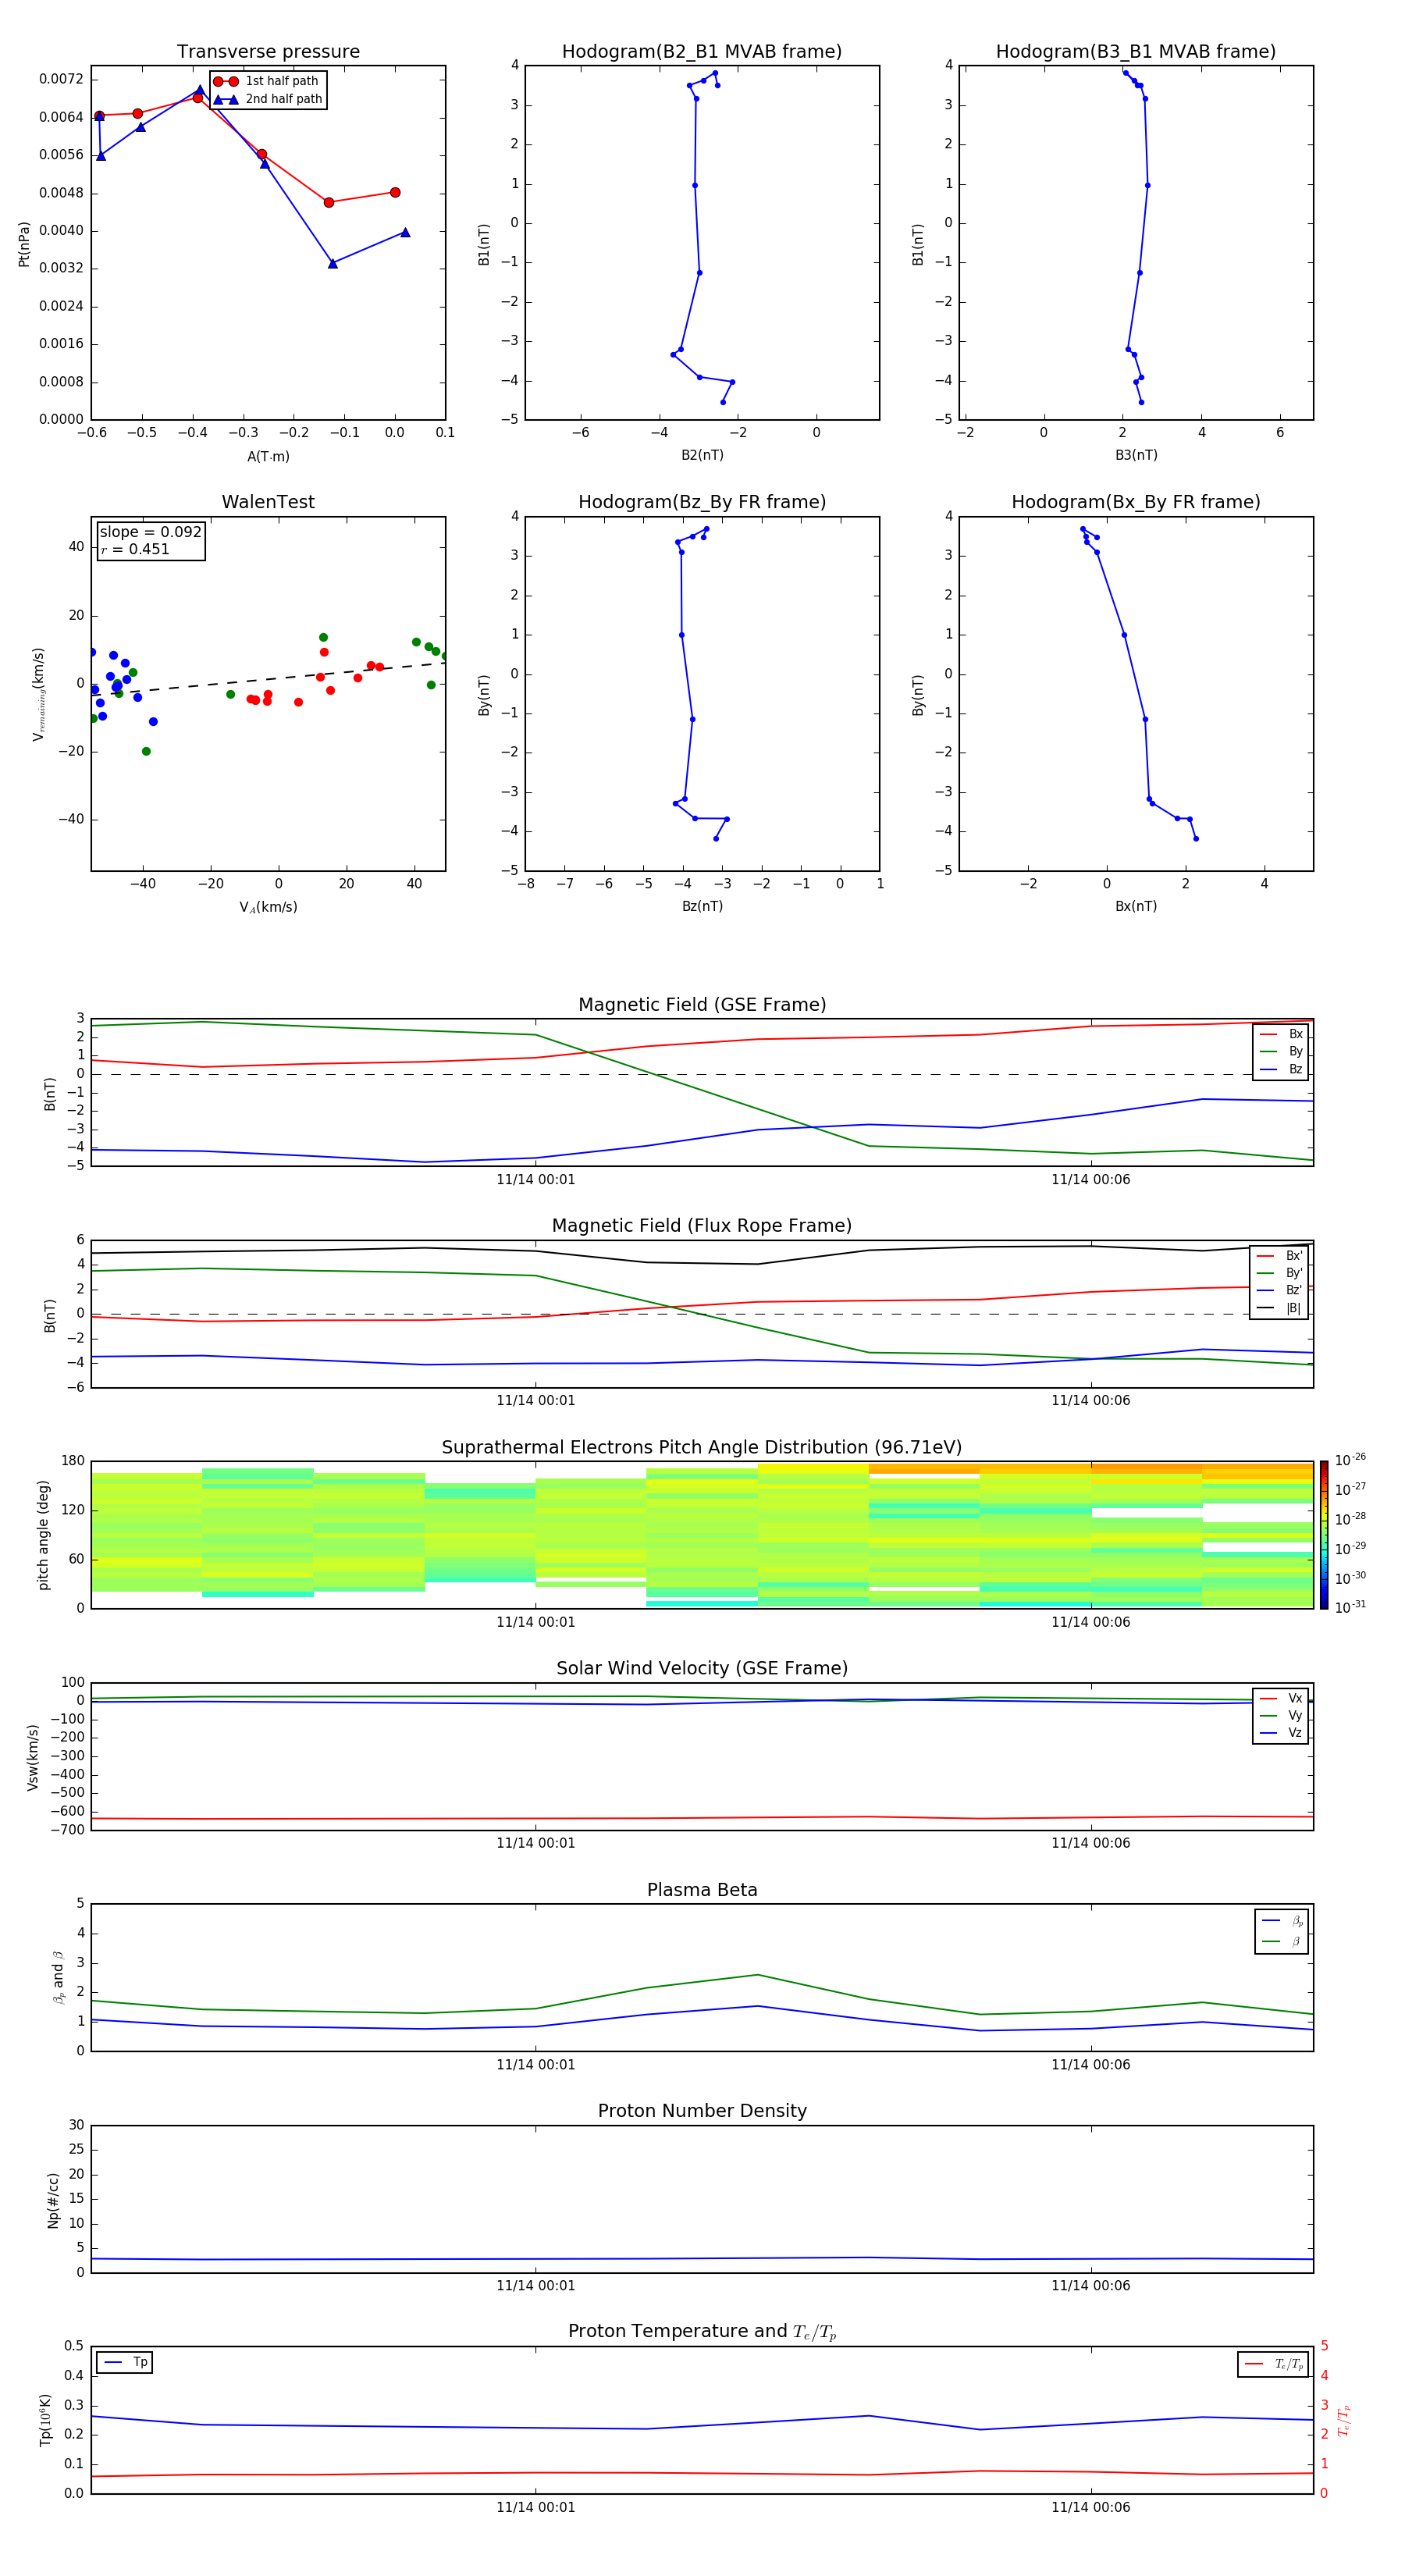
Task: Click the '11/14 00:01' tick under GSE magnetic field
Action: [536, 1180]
